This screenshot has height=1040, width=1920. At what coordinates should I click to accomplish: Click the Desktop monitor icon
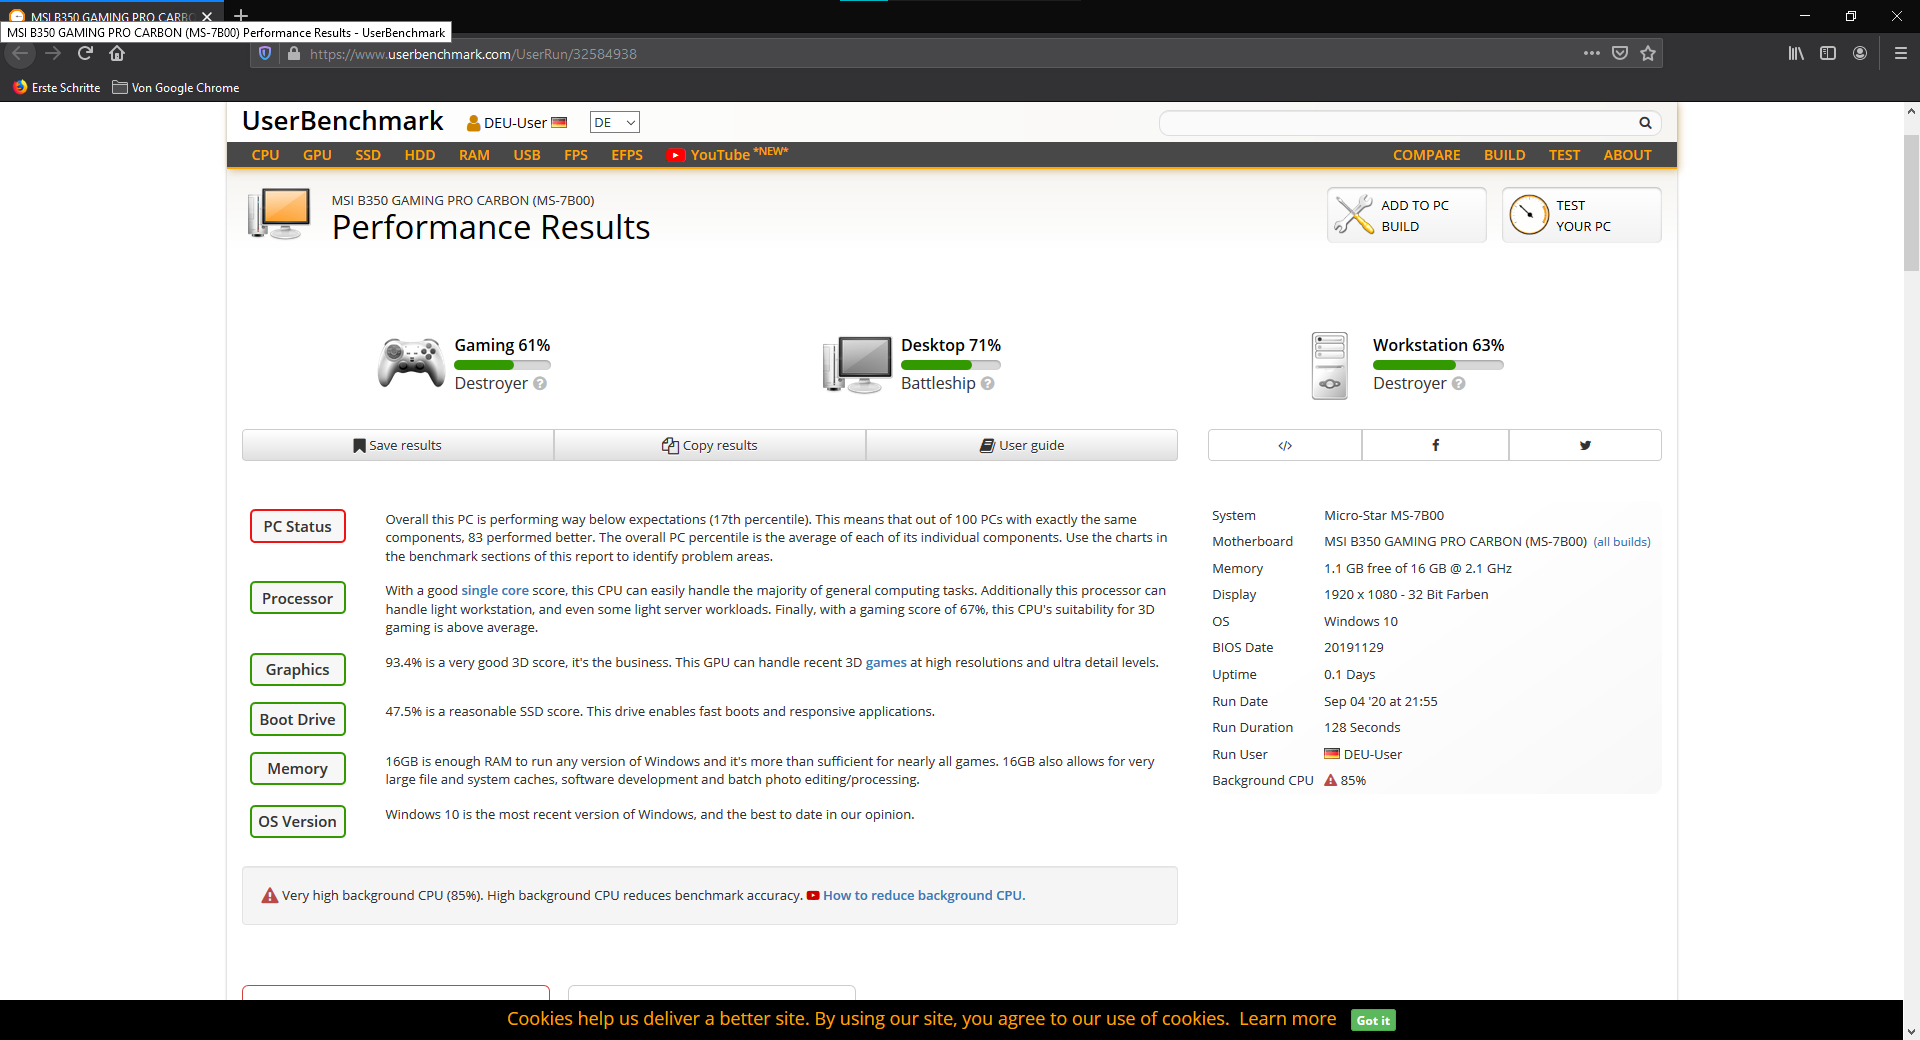(858, 365)
